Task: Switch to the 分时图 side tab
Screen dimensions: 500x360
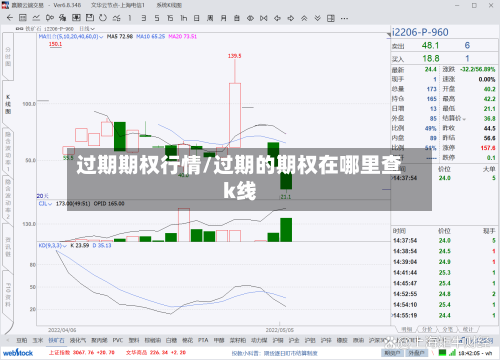Action: click(x=8, y=56)
